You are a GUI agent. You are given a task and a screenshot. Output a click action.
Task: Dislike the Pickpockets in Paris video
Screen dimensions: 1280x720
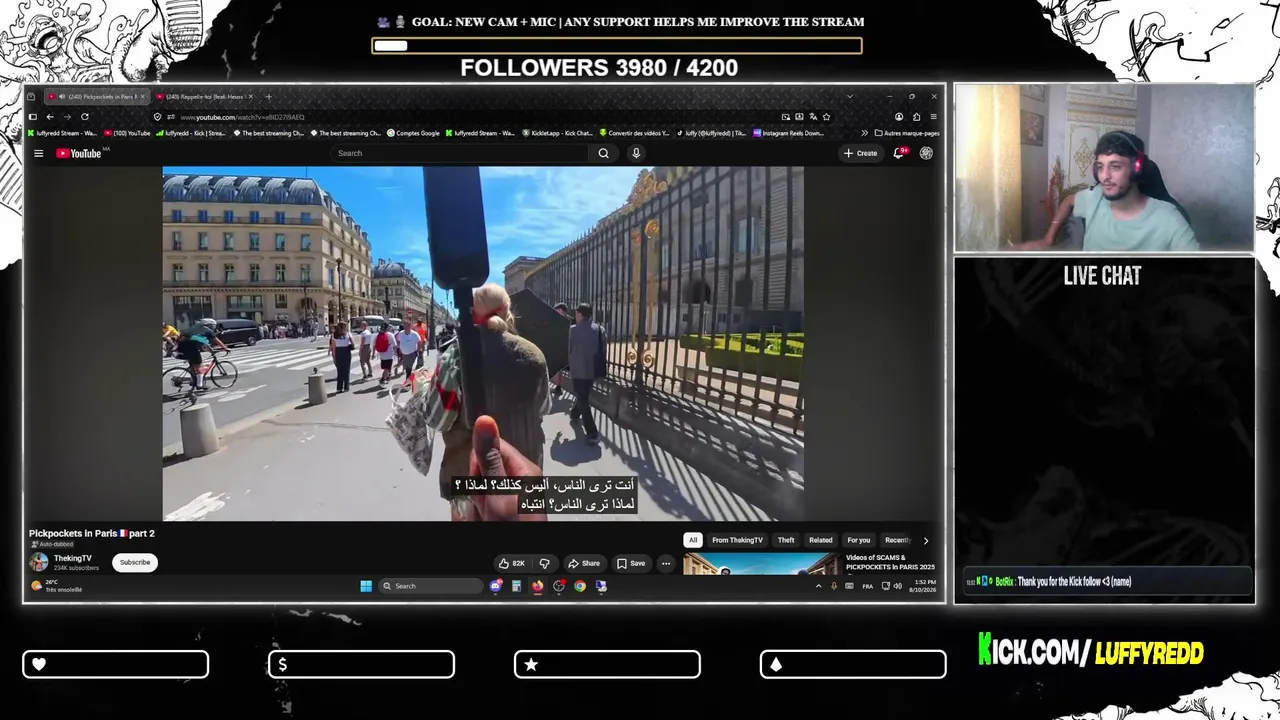pos(544,563)
